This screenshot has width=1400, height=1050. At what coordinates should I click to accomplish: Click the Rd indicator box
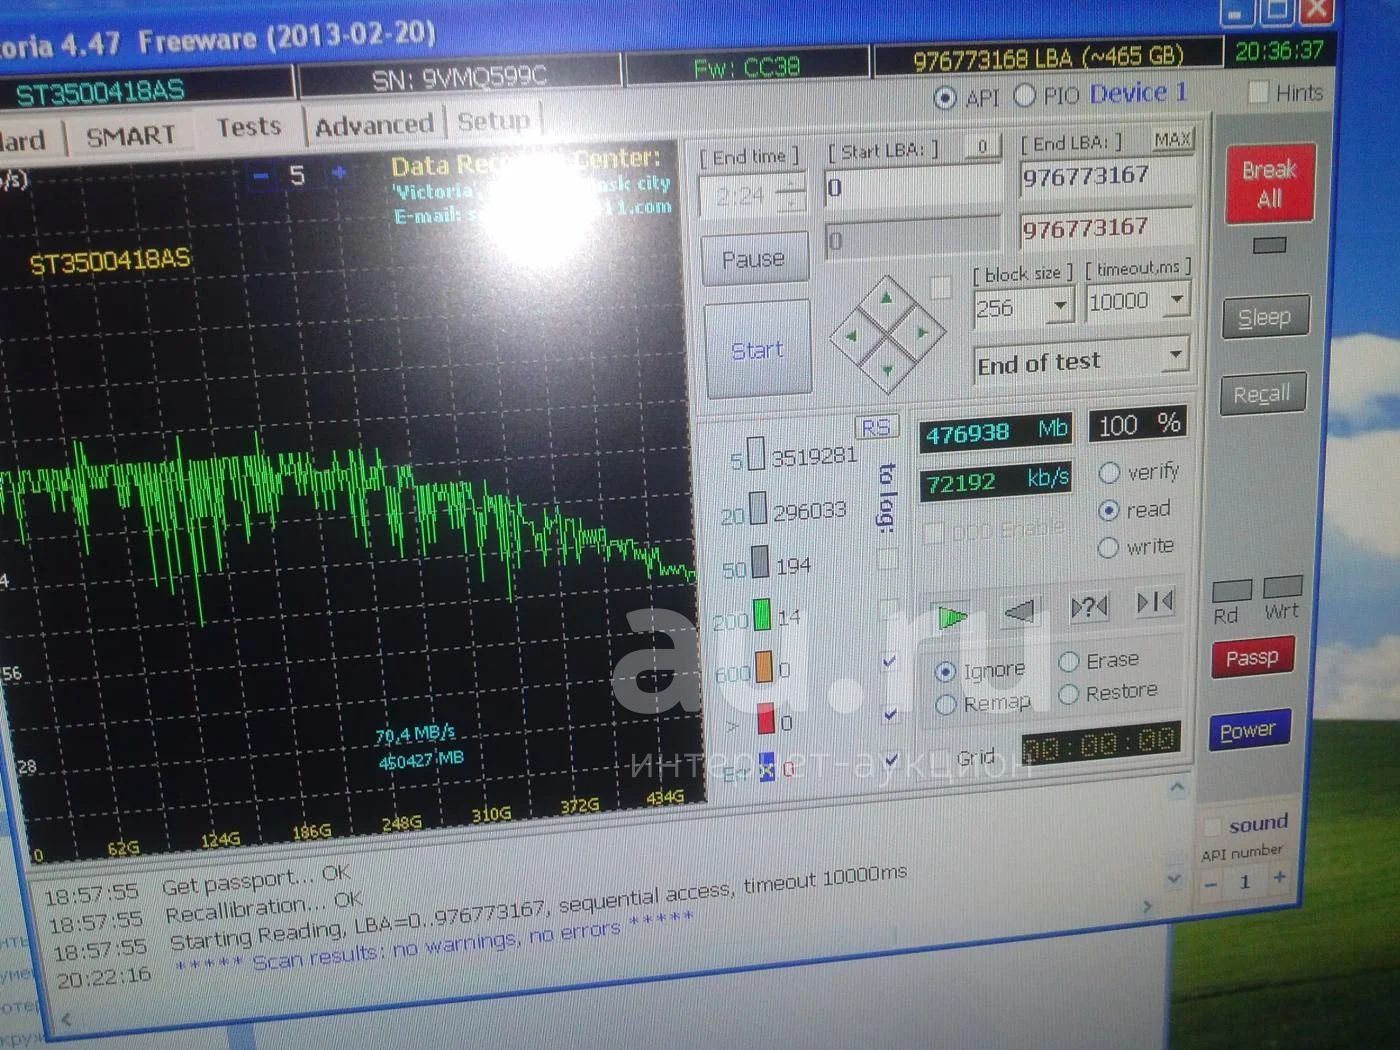tap(1232, 590)
